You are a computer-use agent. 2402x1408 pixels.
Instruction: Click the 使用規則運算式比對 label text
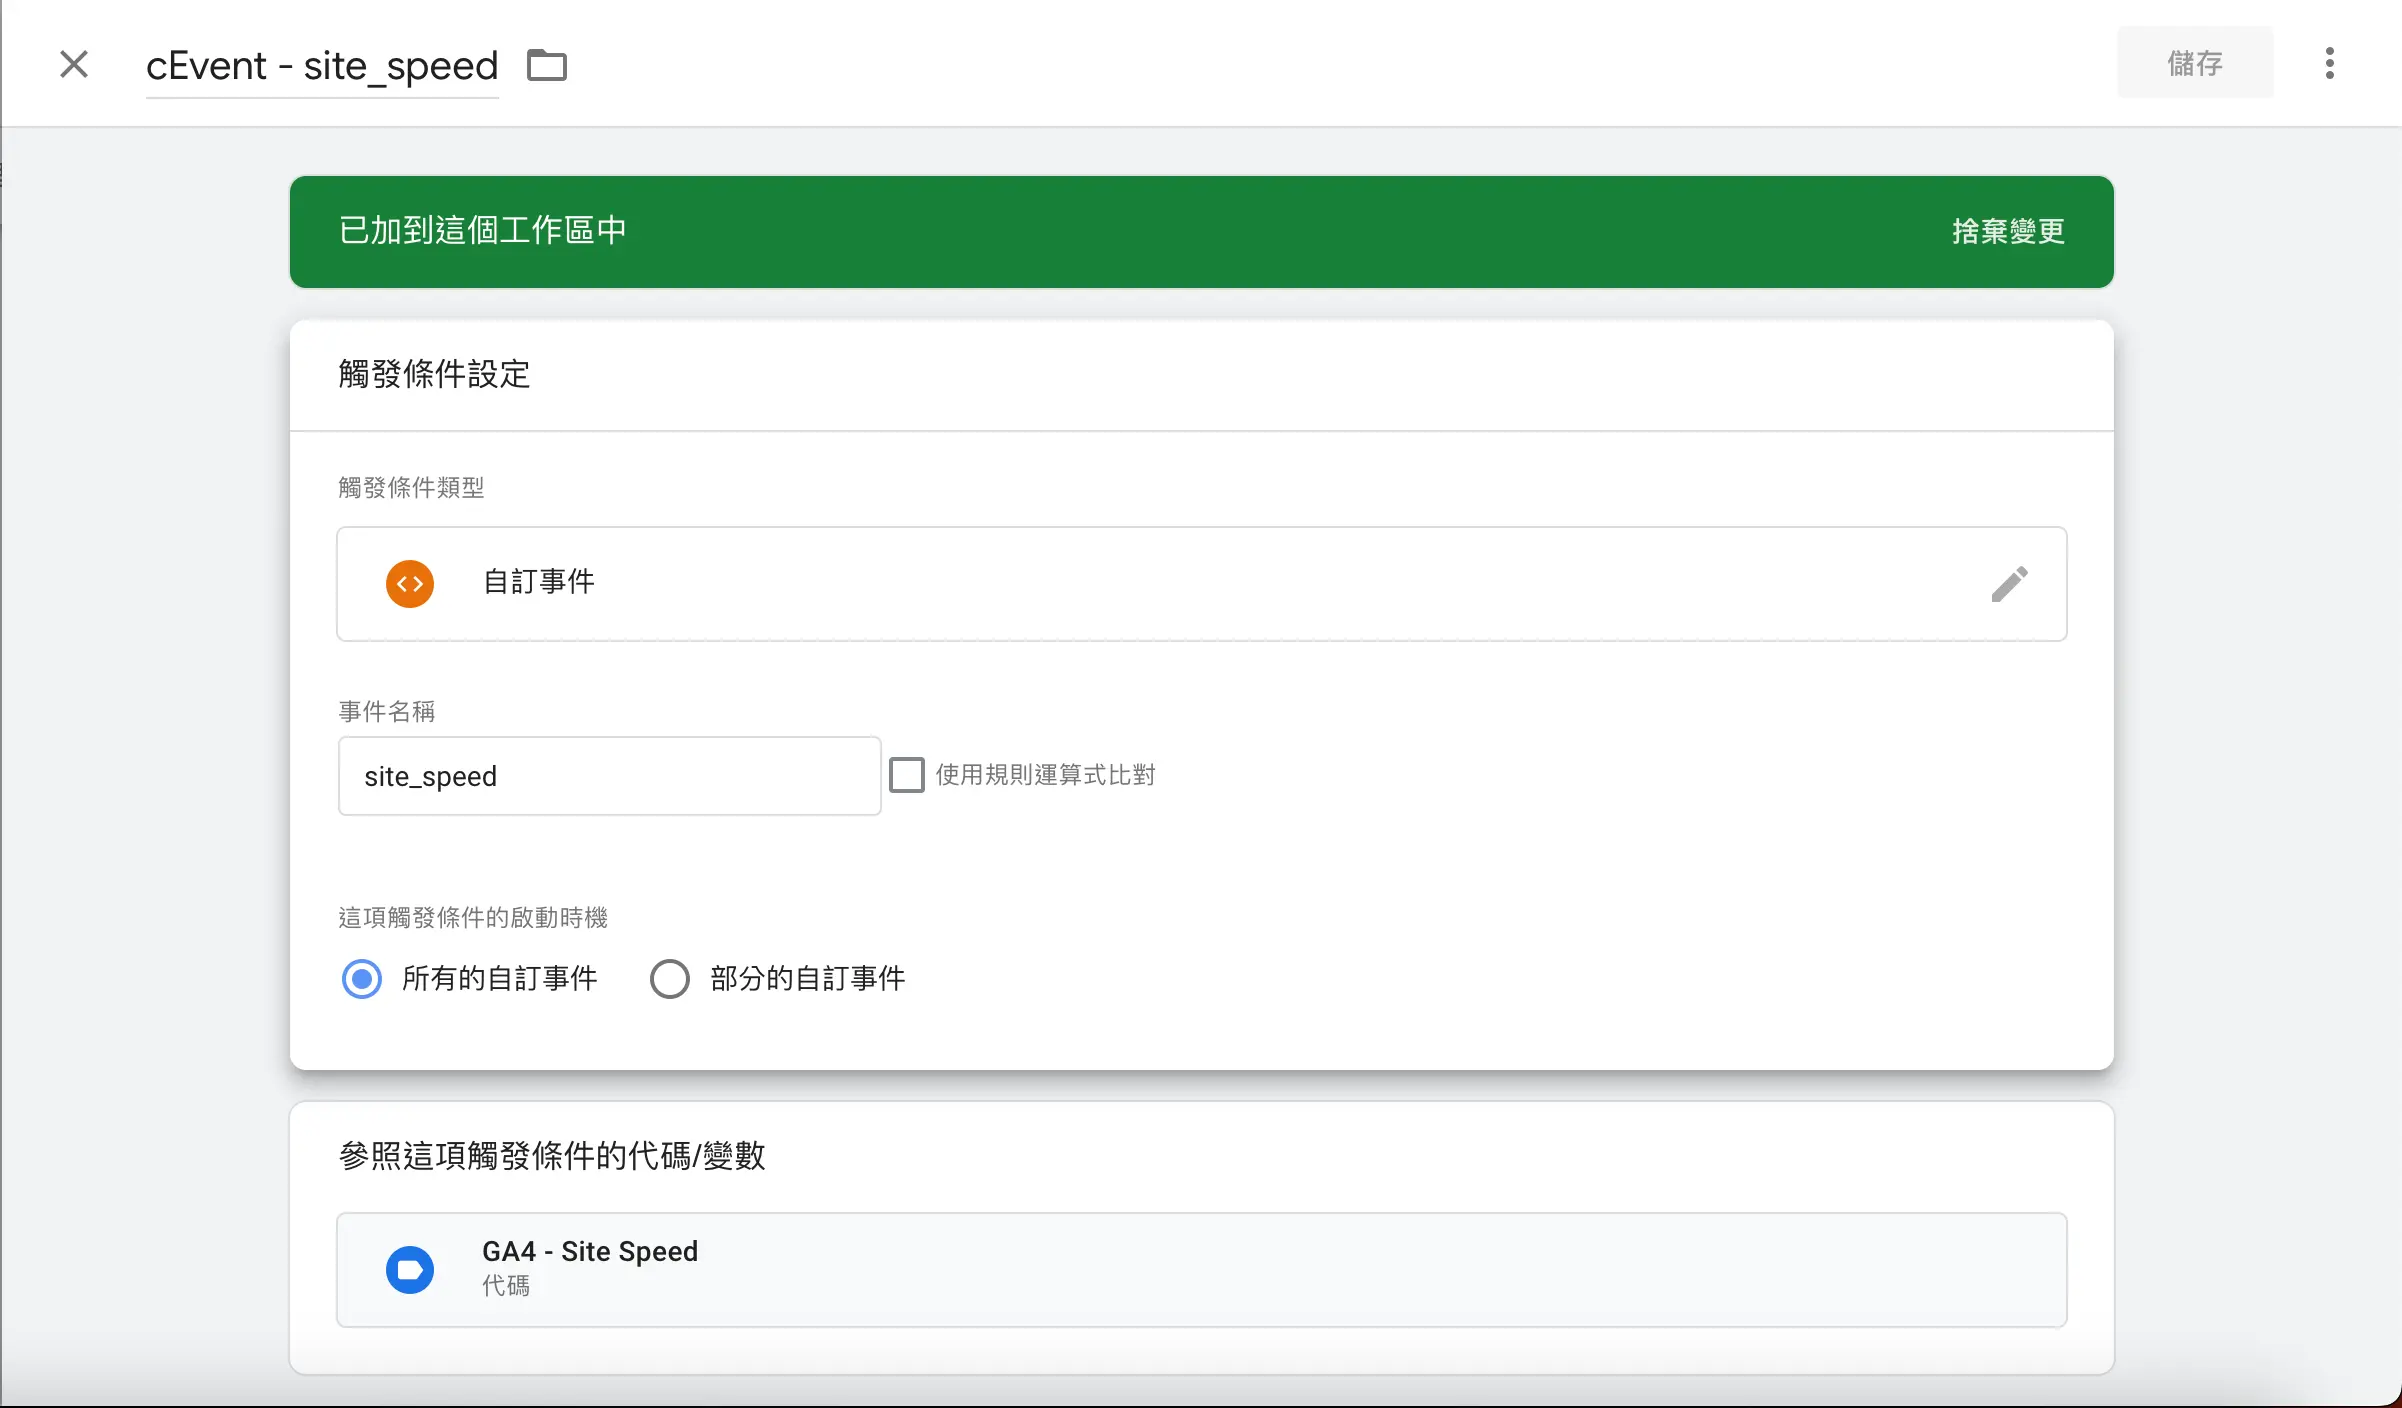pos(1045,775)
